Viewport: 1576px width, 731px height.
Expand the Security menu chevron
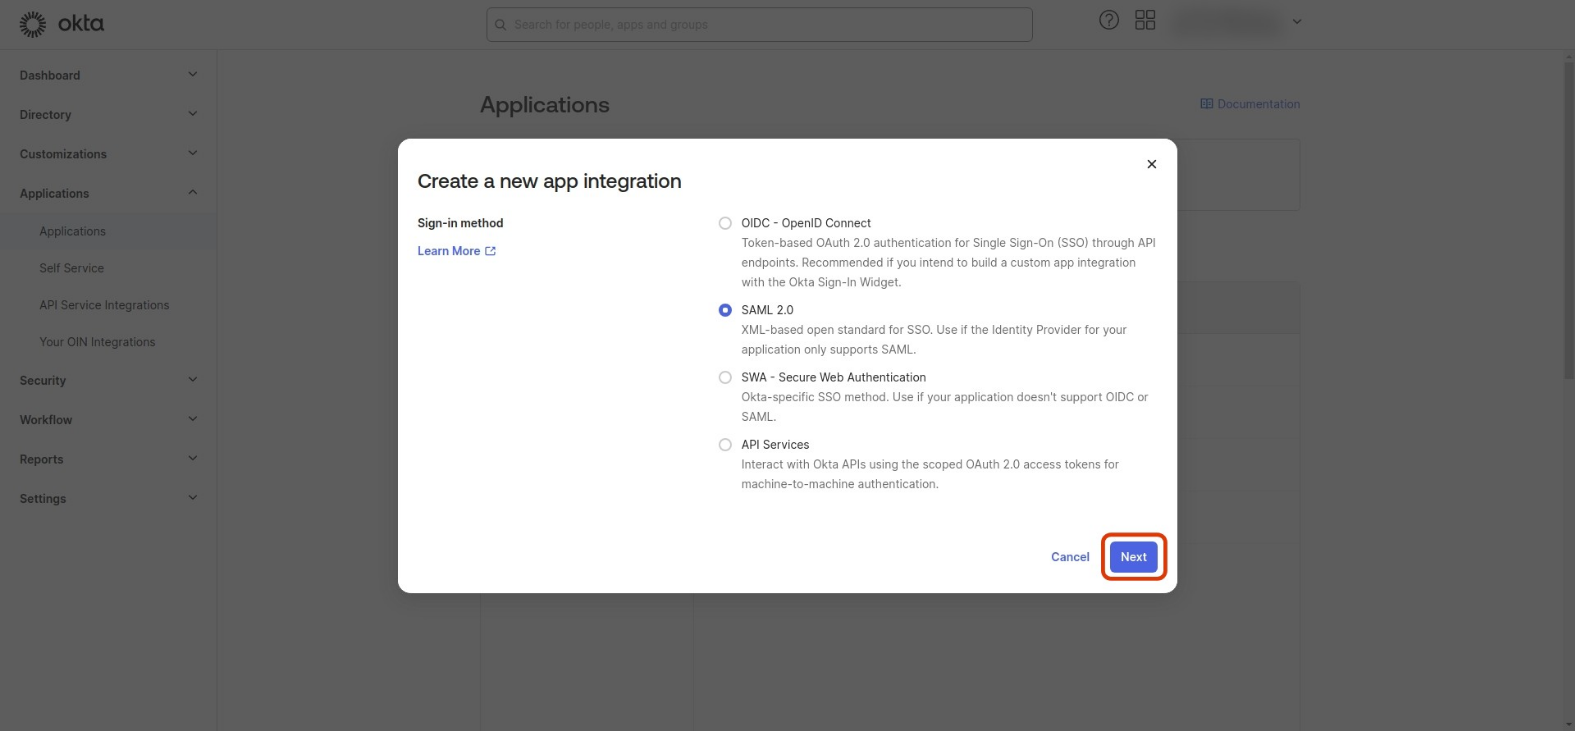[x=193, y=379]
